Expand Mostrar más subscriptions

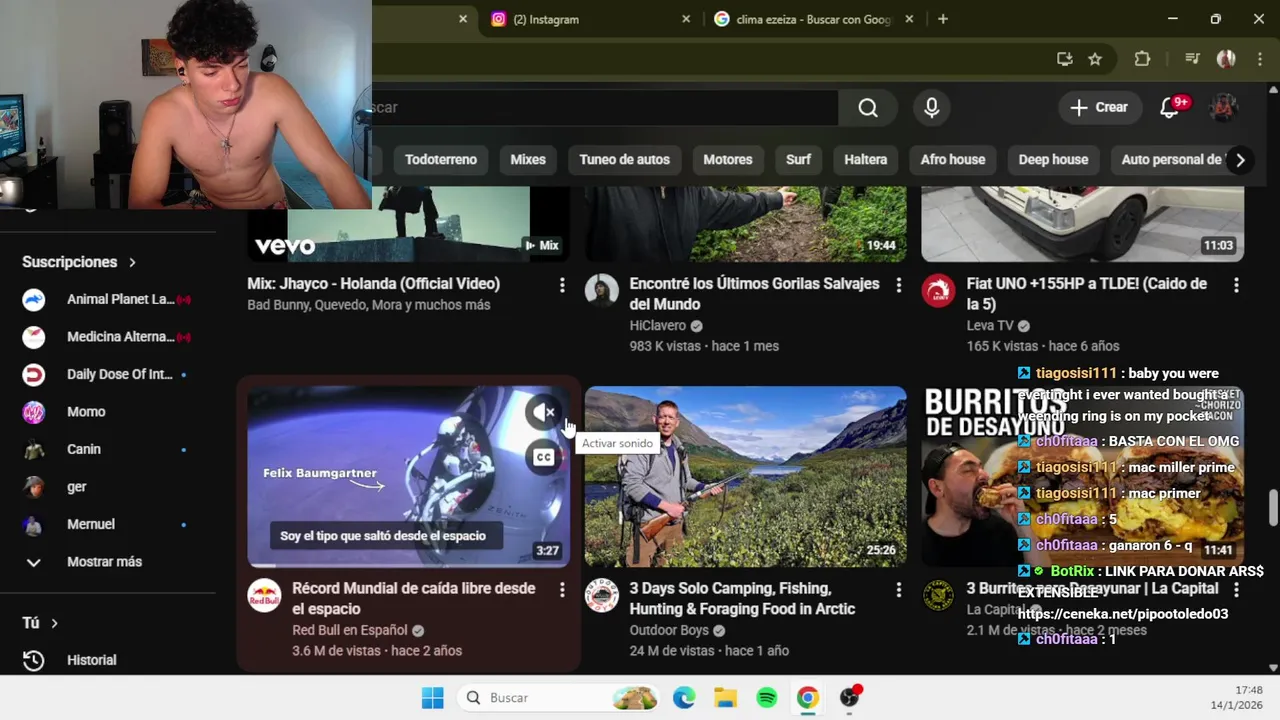coord(108,562)
